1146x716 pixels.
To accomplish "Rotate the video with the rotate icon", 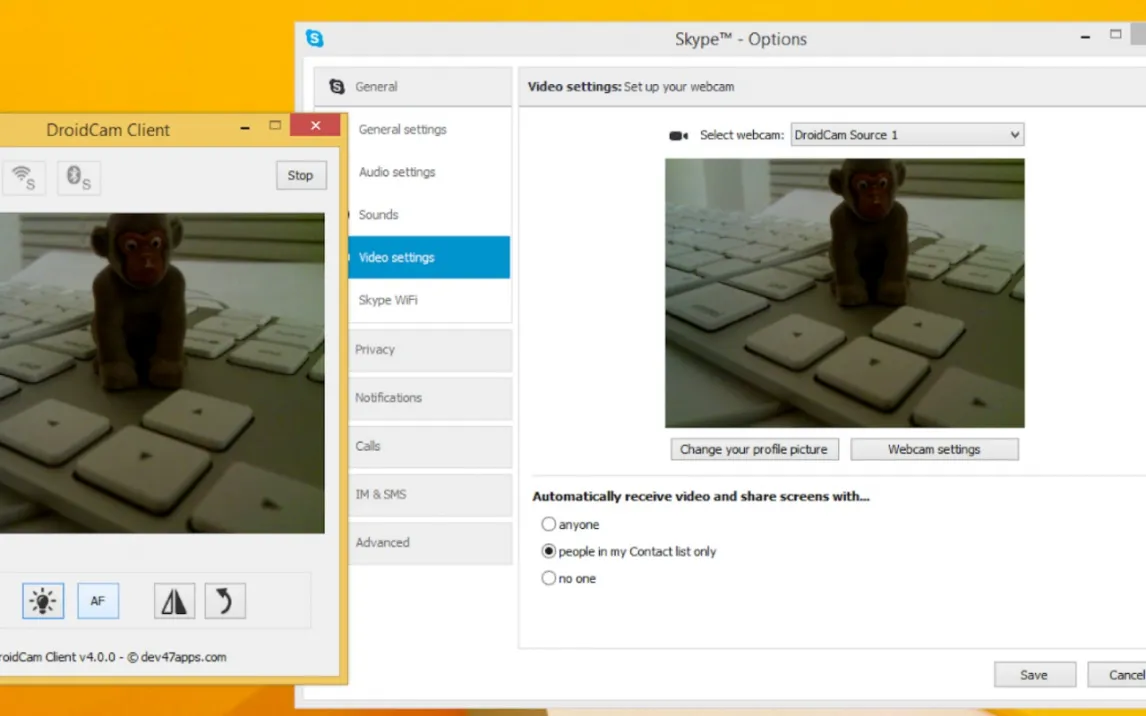I will (x=225, y=601).
